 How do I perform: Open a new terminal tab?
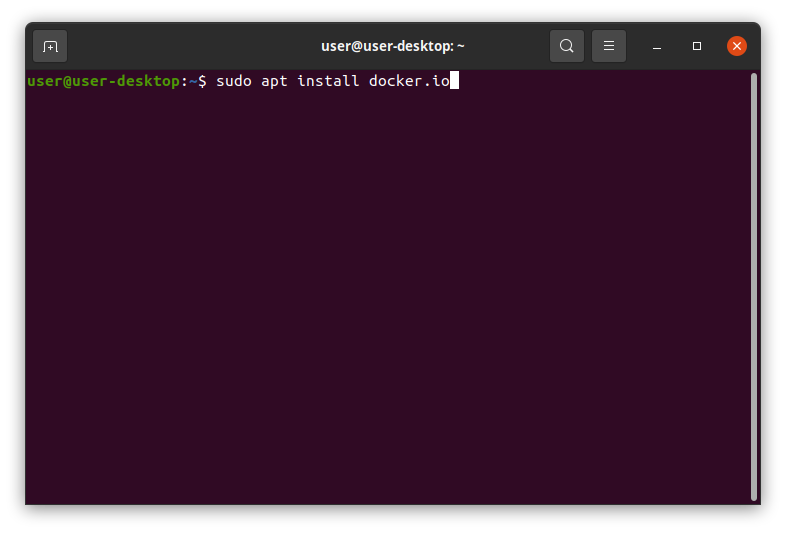pos(50,46)
